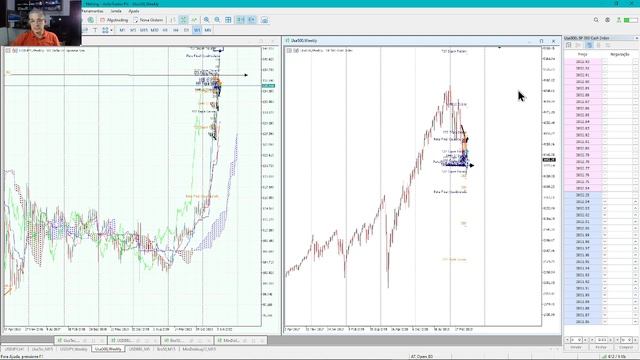This screenshot has width=640, height=360.
Task: Click Comprar button in depth of market
Action: pos(626,347)
